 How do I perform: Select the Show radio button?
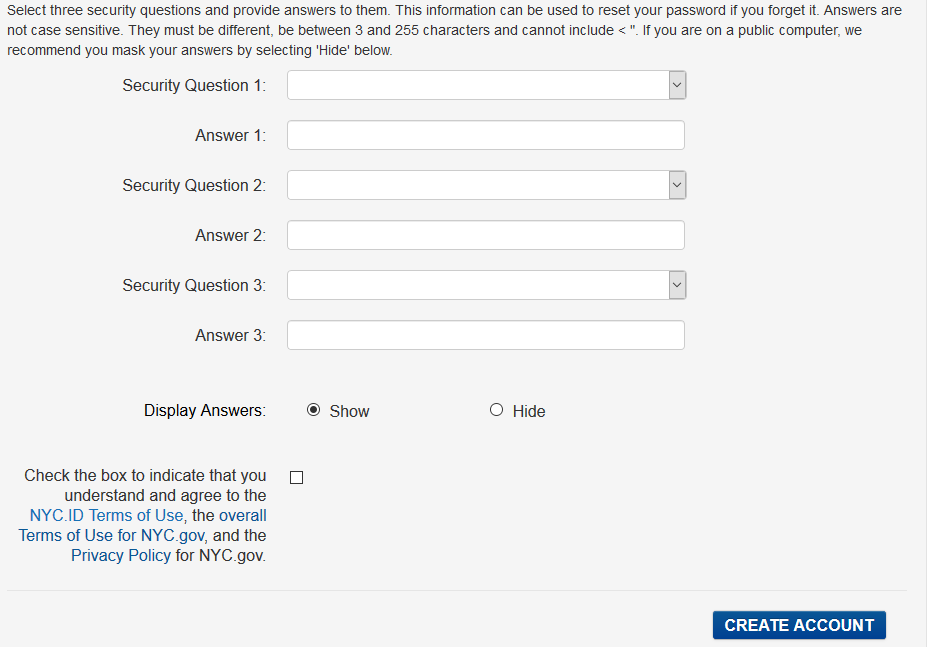coord(313,410)
